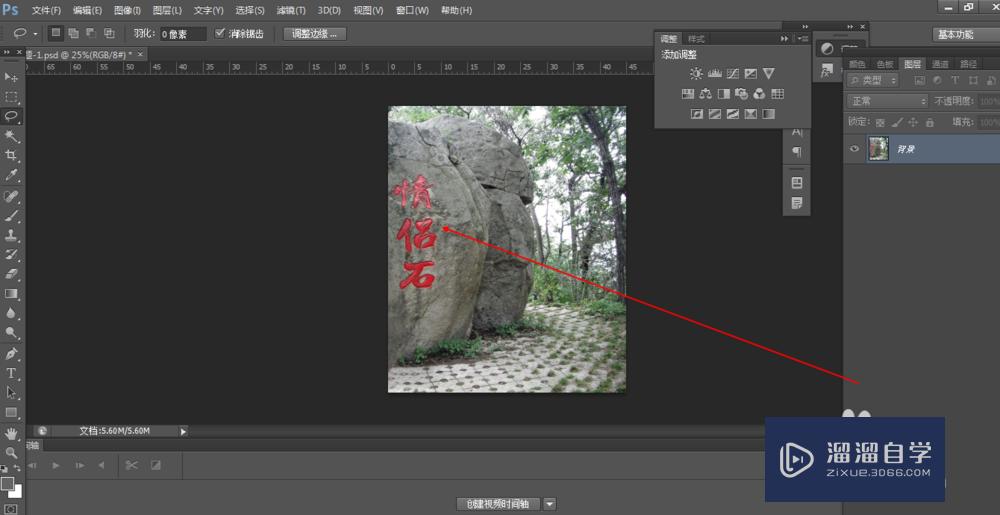1000x515 pixels.
Task: Switch to the 通道 tab
Action: click(940, 64)
